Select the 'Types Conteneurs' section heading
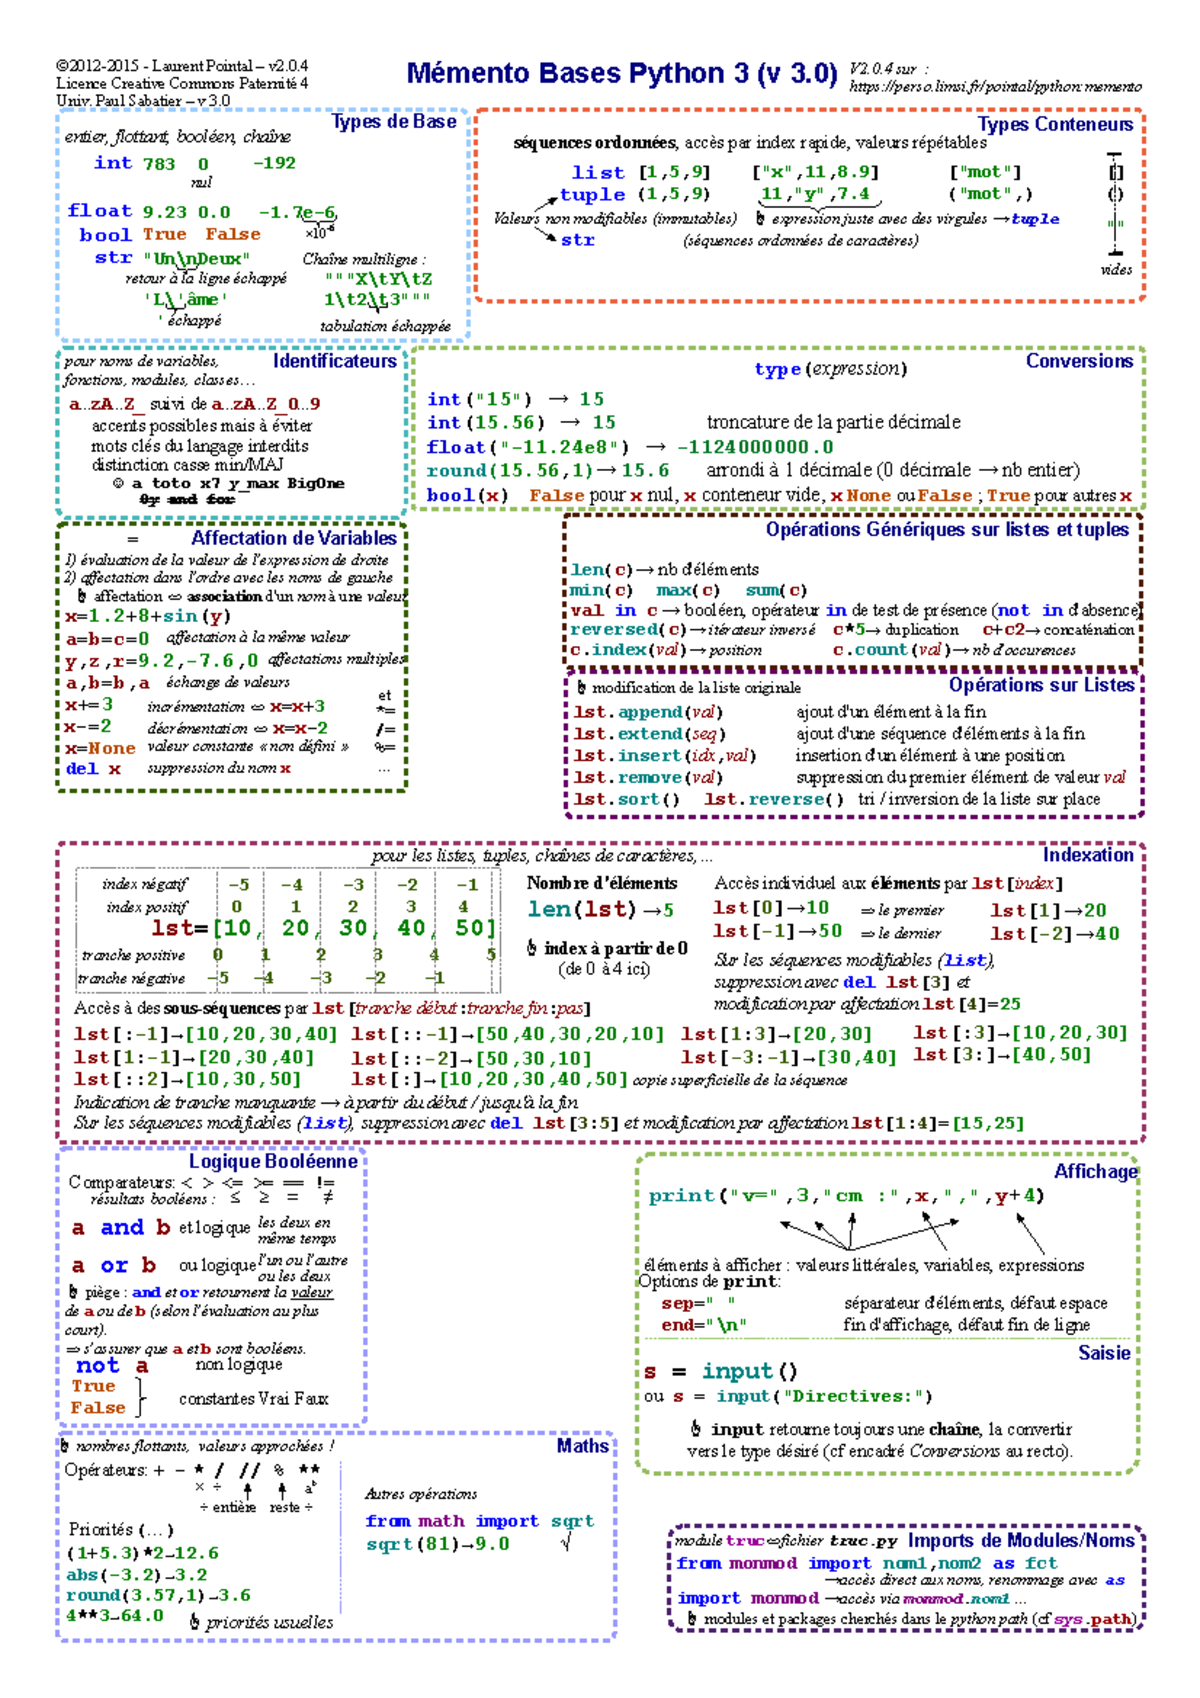The image size is (1200, 1698). pos(1054,125)
